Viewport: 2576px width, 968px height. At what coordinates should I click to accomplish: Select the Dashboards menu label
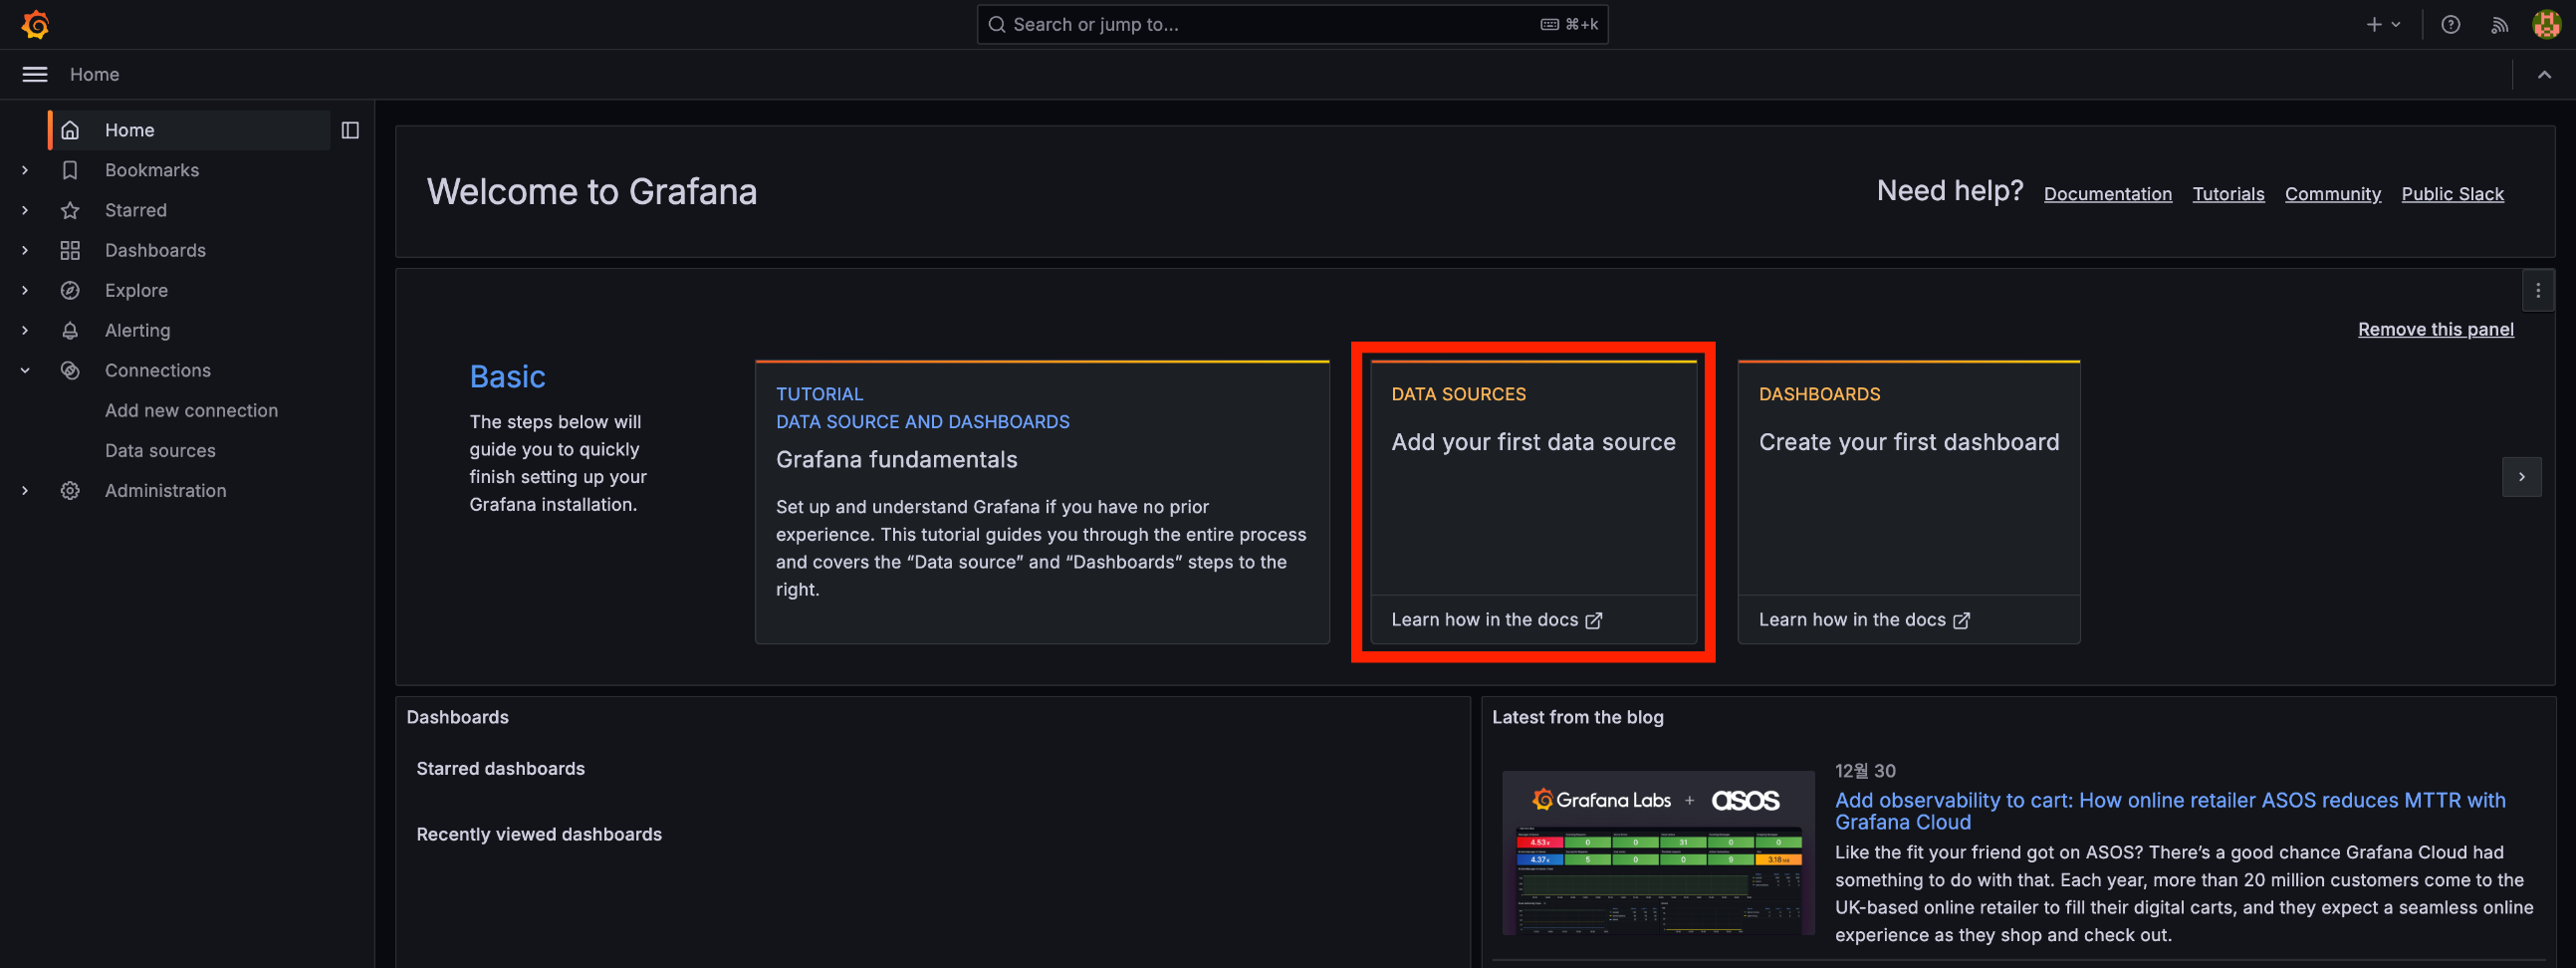[x=155, y=250]
